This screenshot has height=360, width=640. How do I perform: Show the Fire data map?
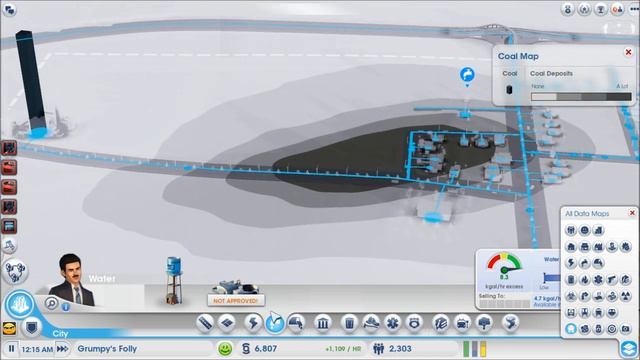tap(584, 280)
